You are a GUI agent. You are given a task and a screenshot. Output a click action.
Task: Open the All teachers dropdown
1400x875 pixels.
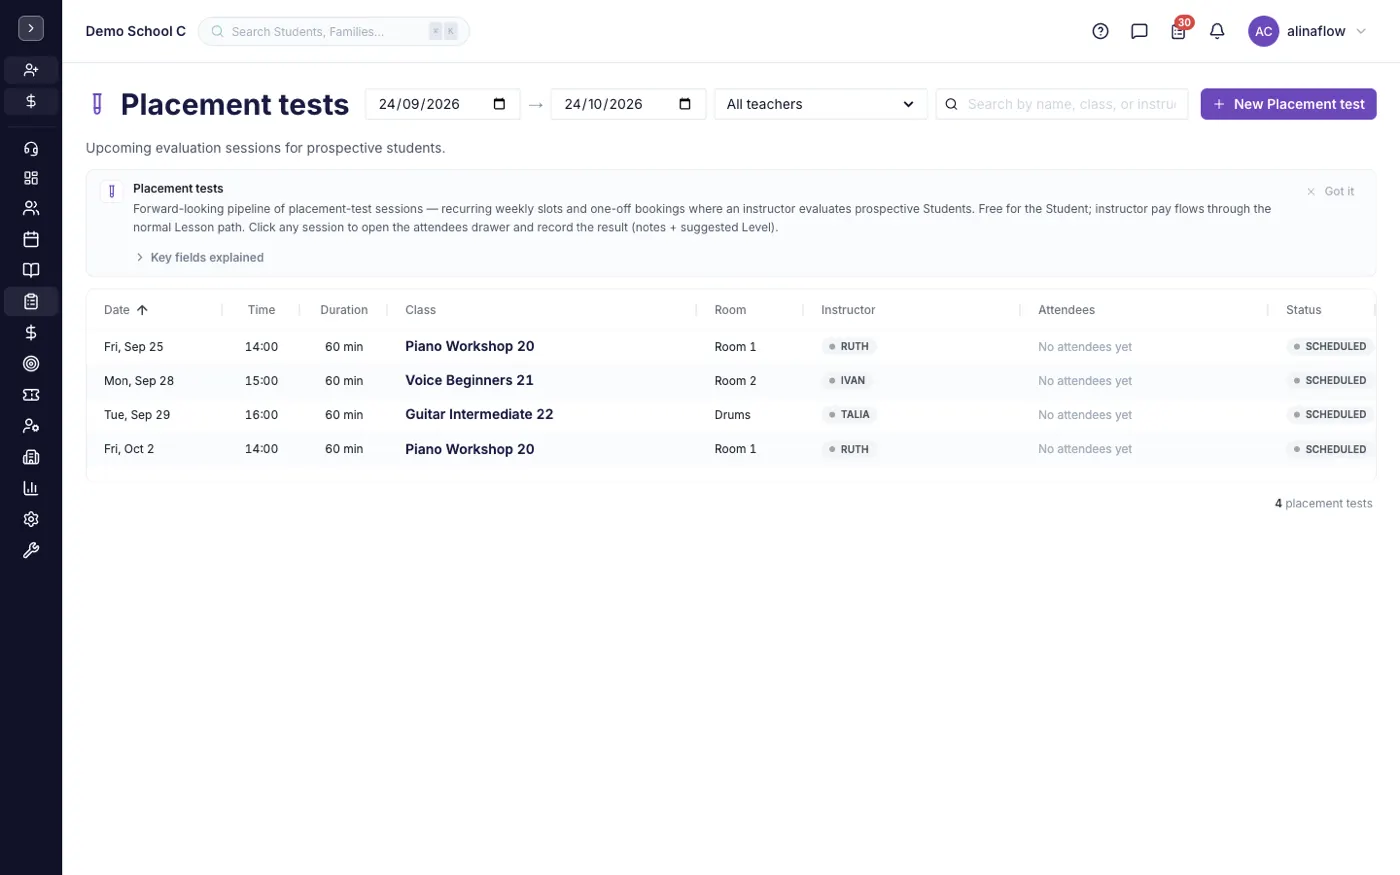820,104
